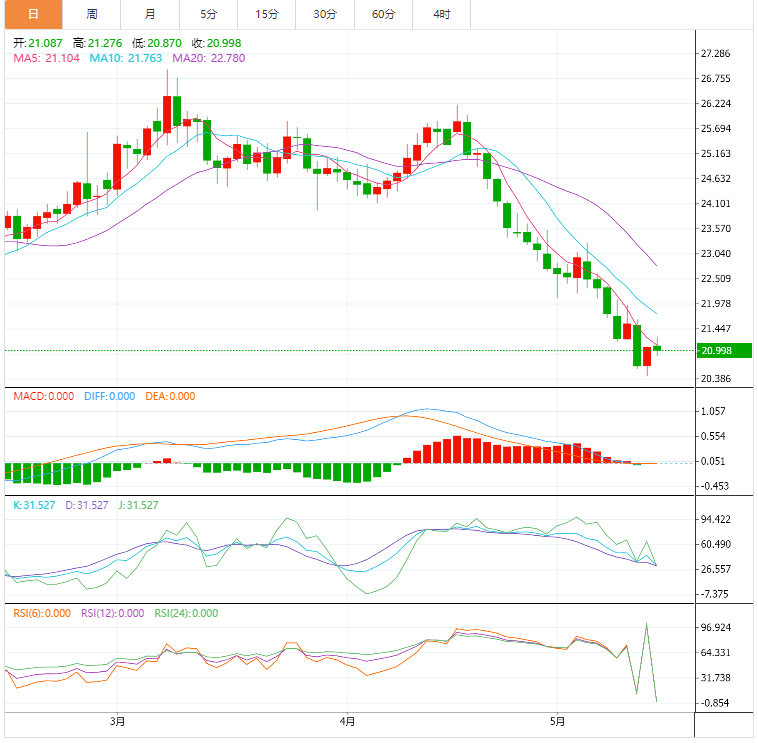
Task: Click the RSI axis value -0.854
Action: tap(714, 703)
